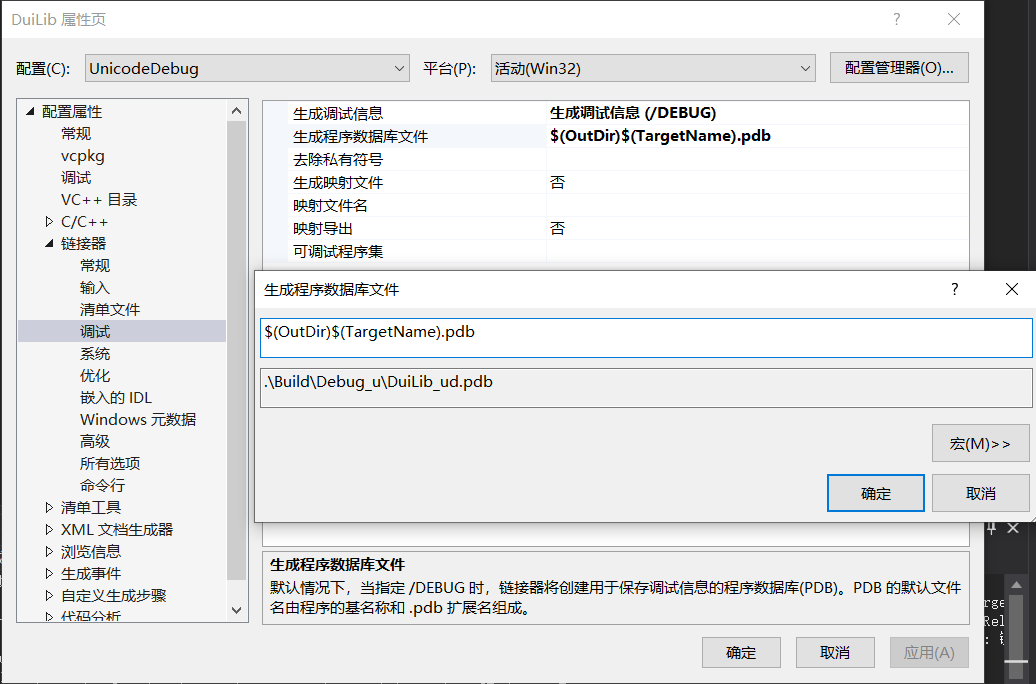Image resolution: width=1036 pixels, height=684 pixels.
Task: Click the 映射文件名 property row
Action: pyautogui.click(x=628, y=206)
